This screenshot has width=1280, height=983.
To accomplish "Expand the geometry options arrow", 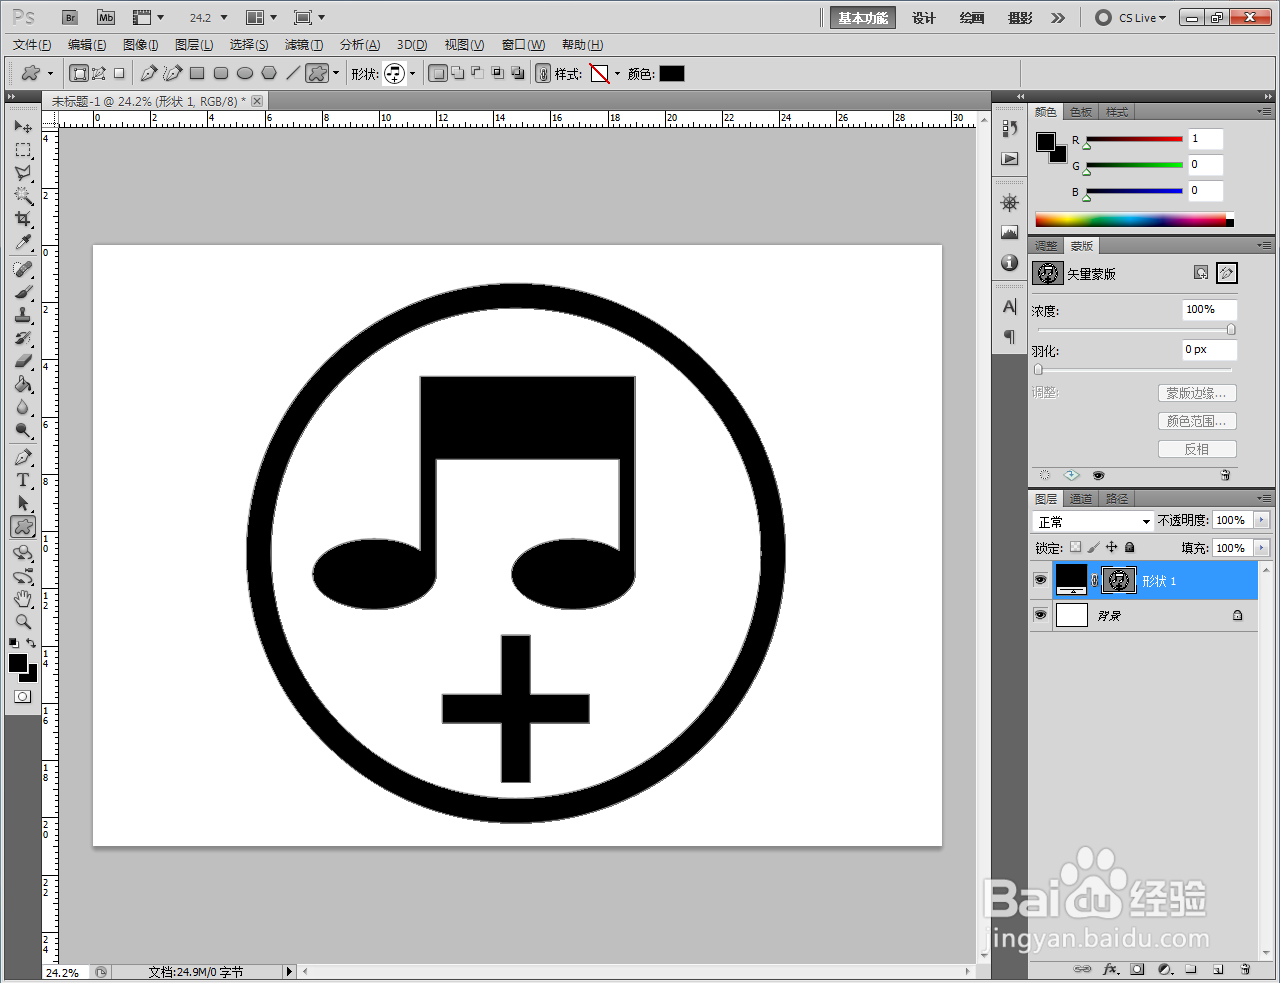I will click(336, 74).
